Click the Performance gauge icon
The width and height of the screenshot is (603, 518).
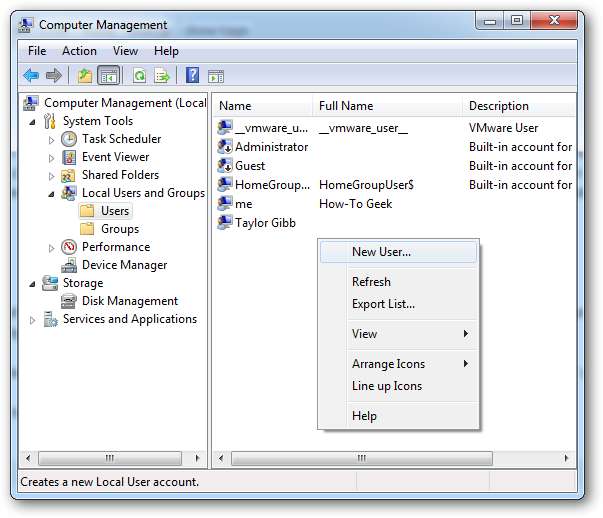pyautogui.click(x=69, y=247)
